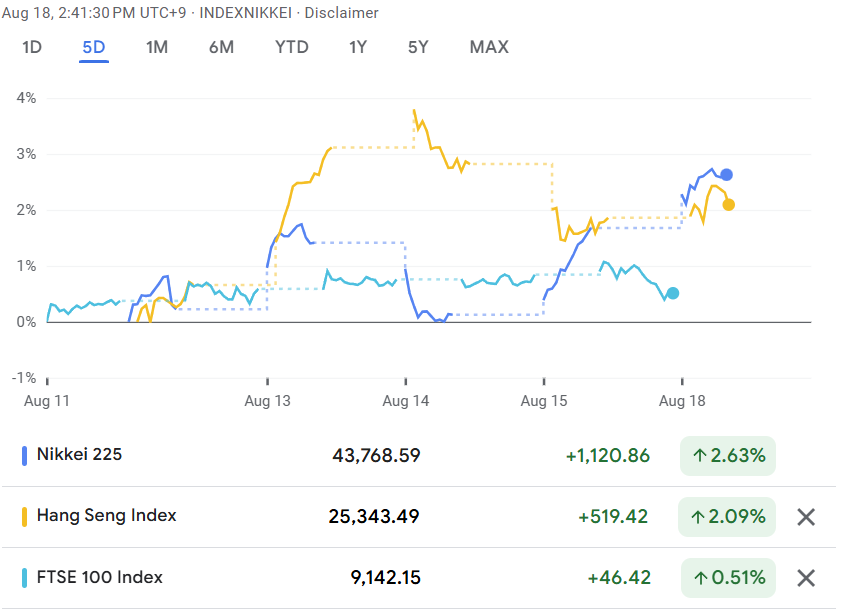
Task: Click the Aug 14 axis label
Action: pos(406,401)
